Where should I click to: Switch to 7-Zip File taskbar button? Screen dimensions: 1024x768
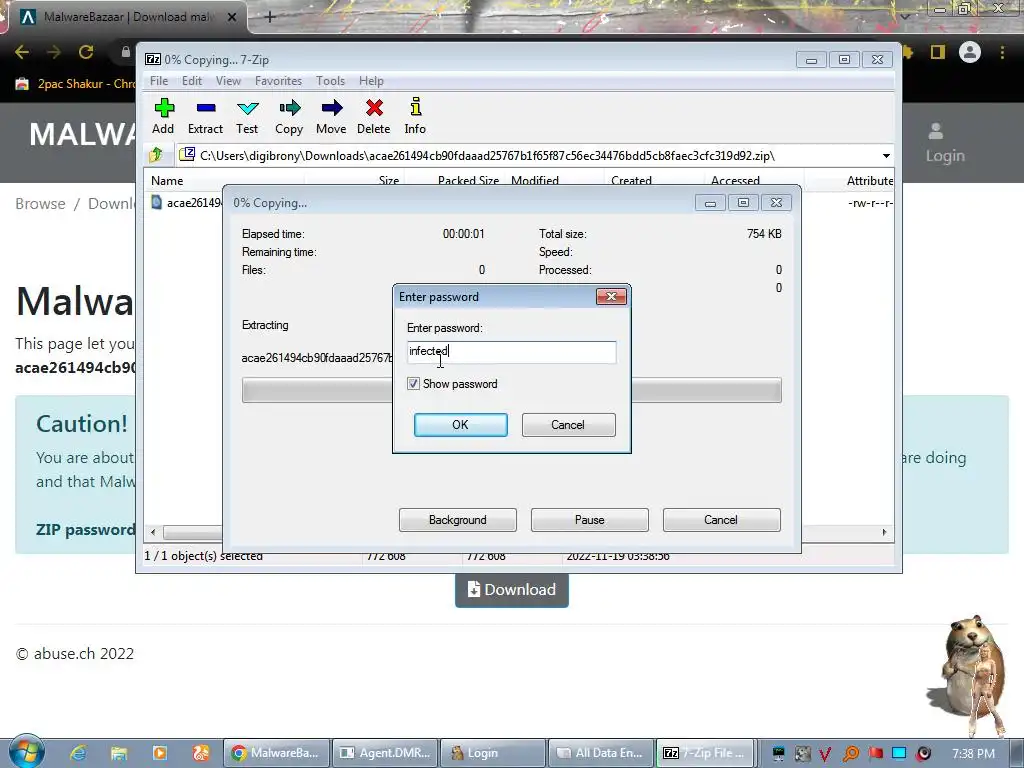click(x=705, y=753)
